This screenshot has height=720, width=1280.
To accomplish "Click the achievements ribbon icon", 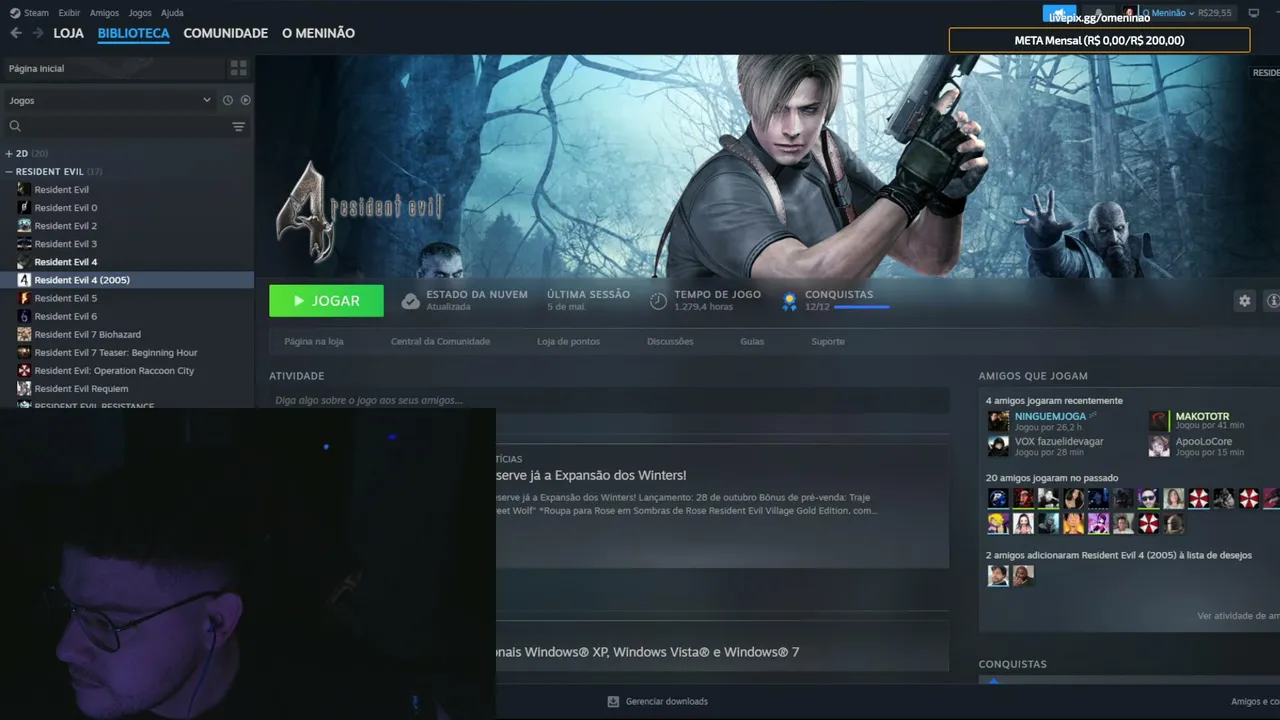I will point(789,301).
